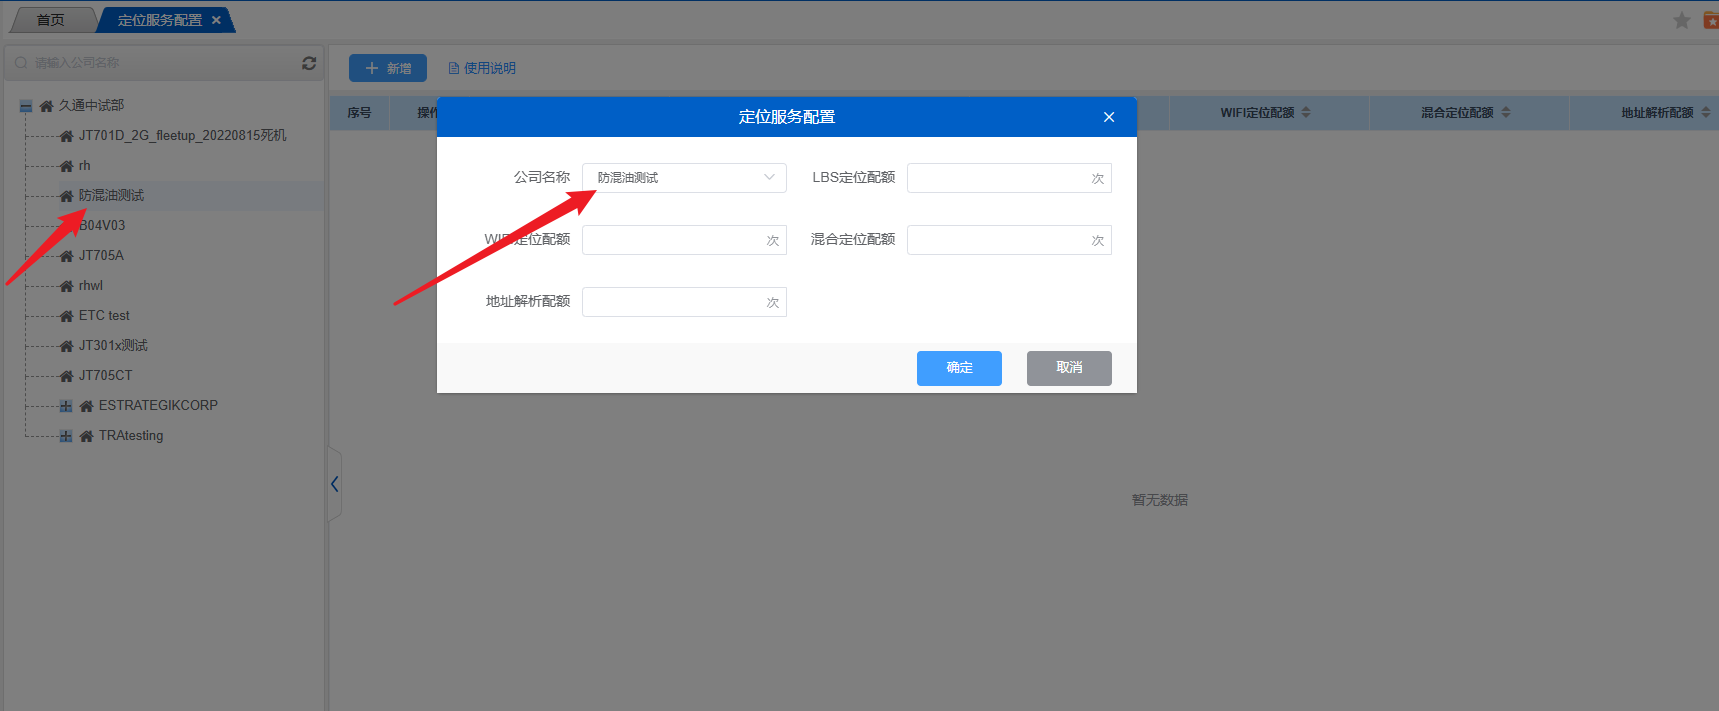Click the sort arrows on 混合定位配额 column
Image resolution: width=1719 pixels, height=711 pixels.
[1506, 113]
